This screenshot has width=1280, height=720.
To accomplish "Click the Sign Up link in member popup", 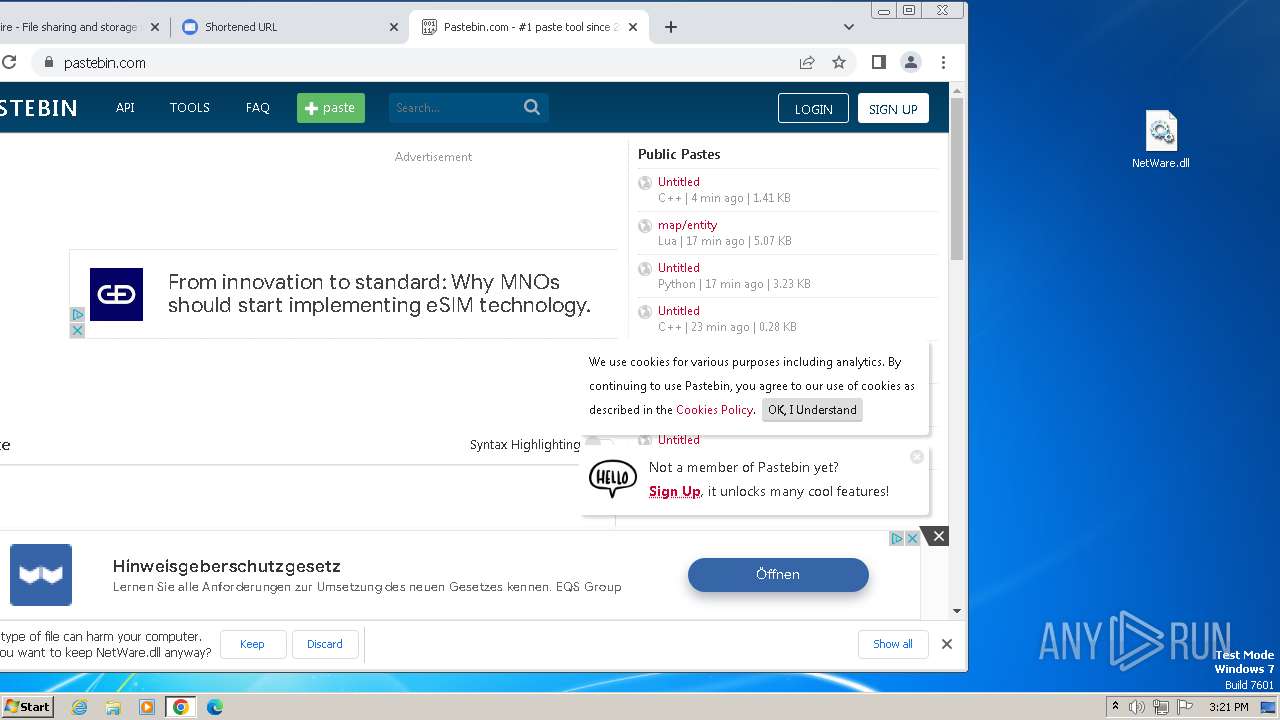I will pos(675,491).
